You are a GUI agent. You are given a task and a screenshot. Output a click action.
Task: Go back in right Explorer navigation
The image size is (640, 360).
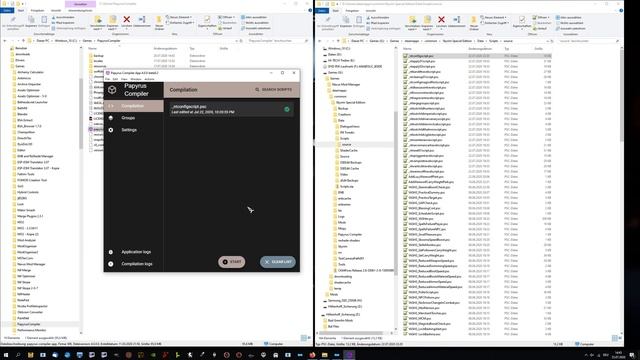pyautogui.click(x=320, y=41)
